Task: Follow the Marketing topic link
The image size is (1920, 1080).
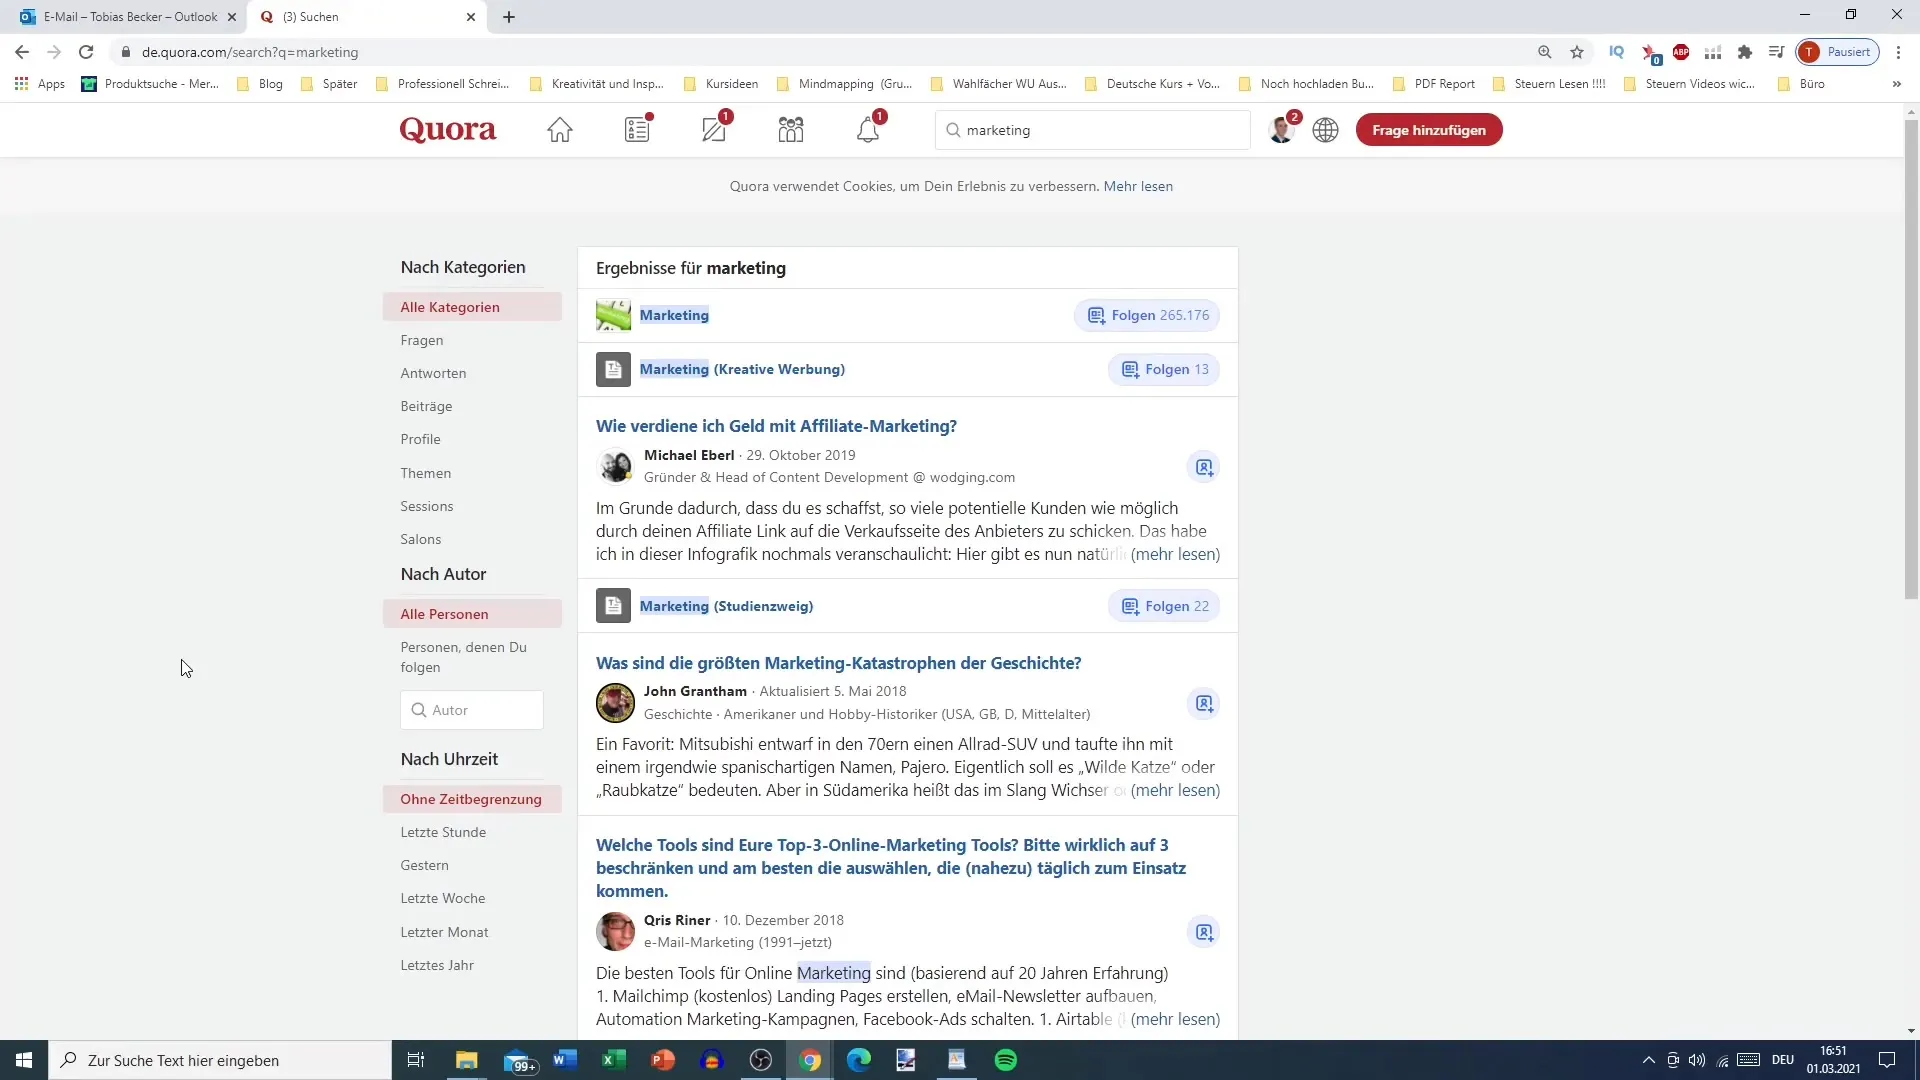Action: coord(674,315)
